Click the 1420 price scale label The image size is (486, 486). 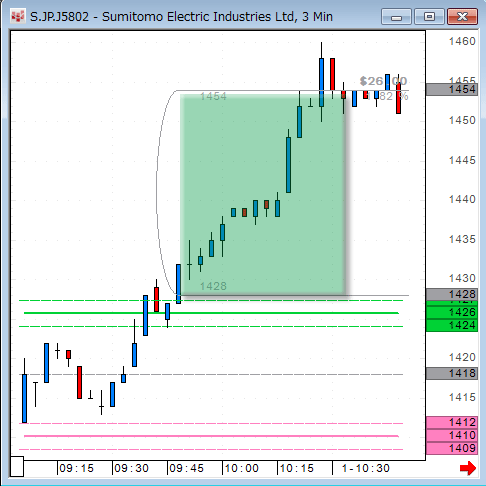click(462, 357)
